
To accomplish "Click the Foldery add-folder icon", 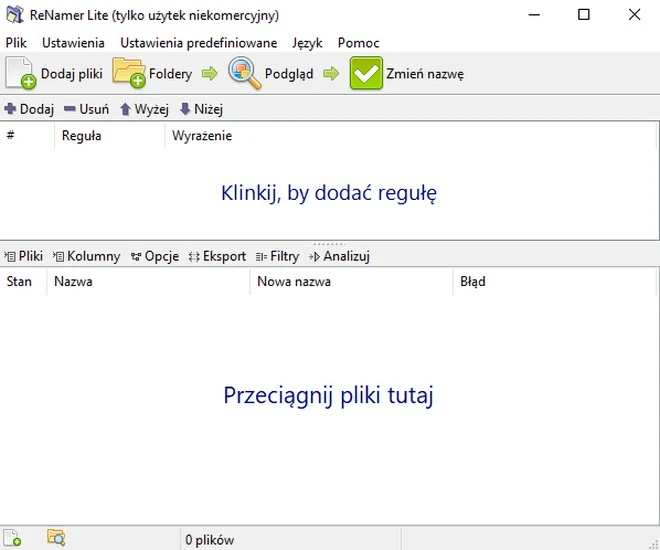I will point(129,73).
